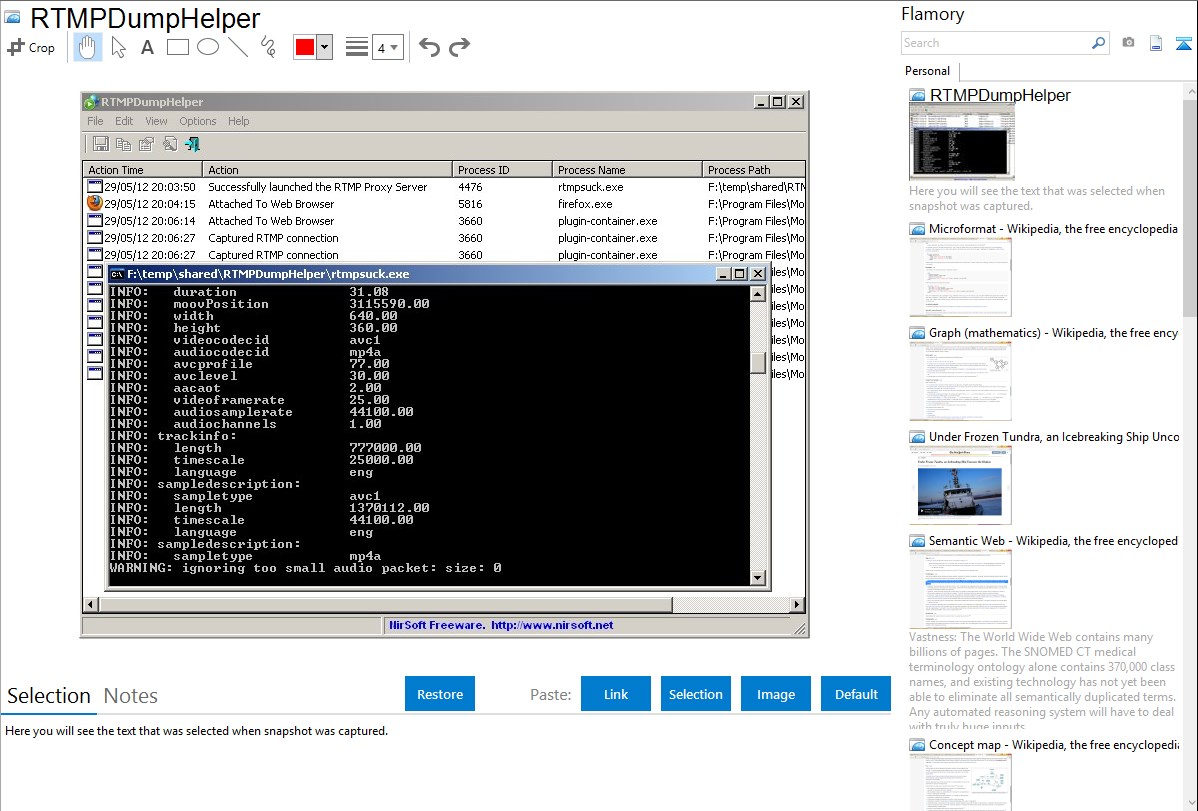Switch to the Selection tab
The height and width of the screenshot is (811, 1198).
click(x=49, y=696)
